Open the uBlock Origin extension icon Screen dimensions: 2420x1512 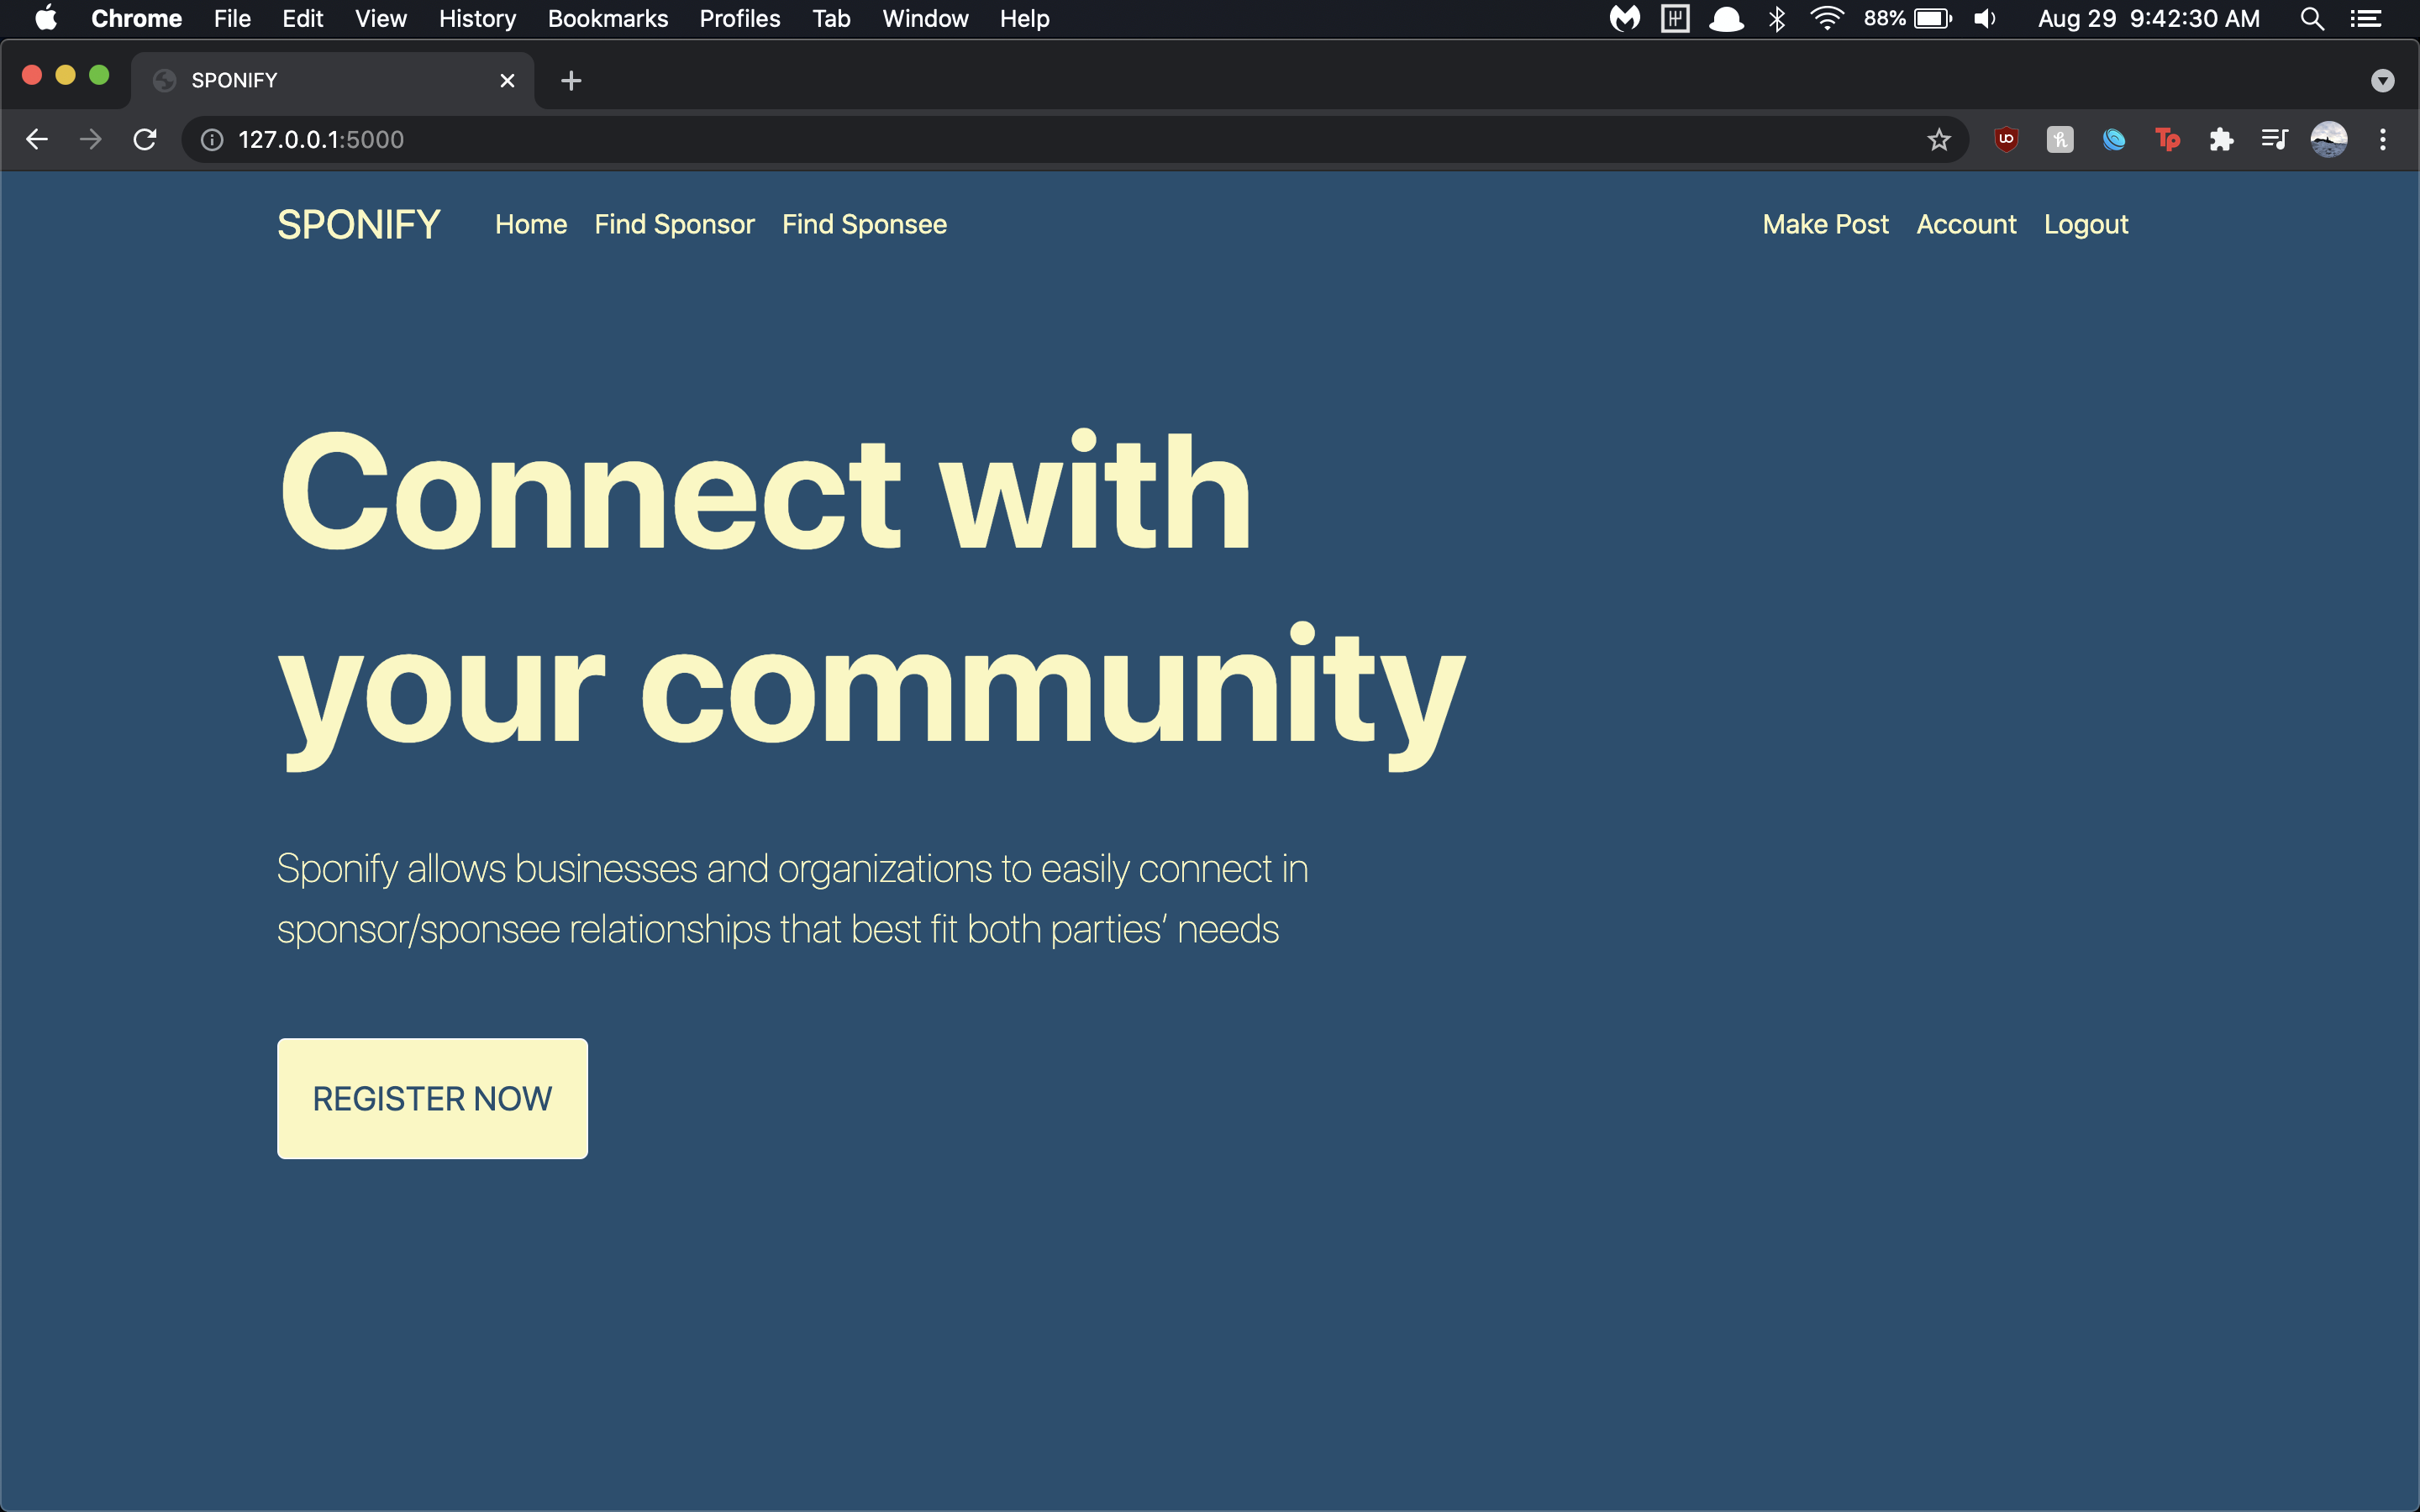point(2006,139)
